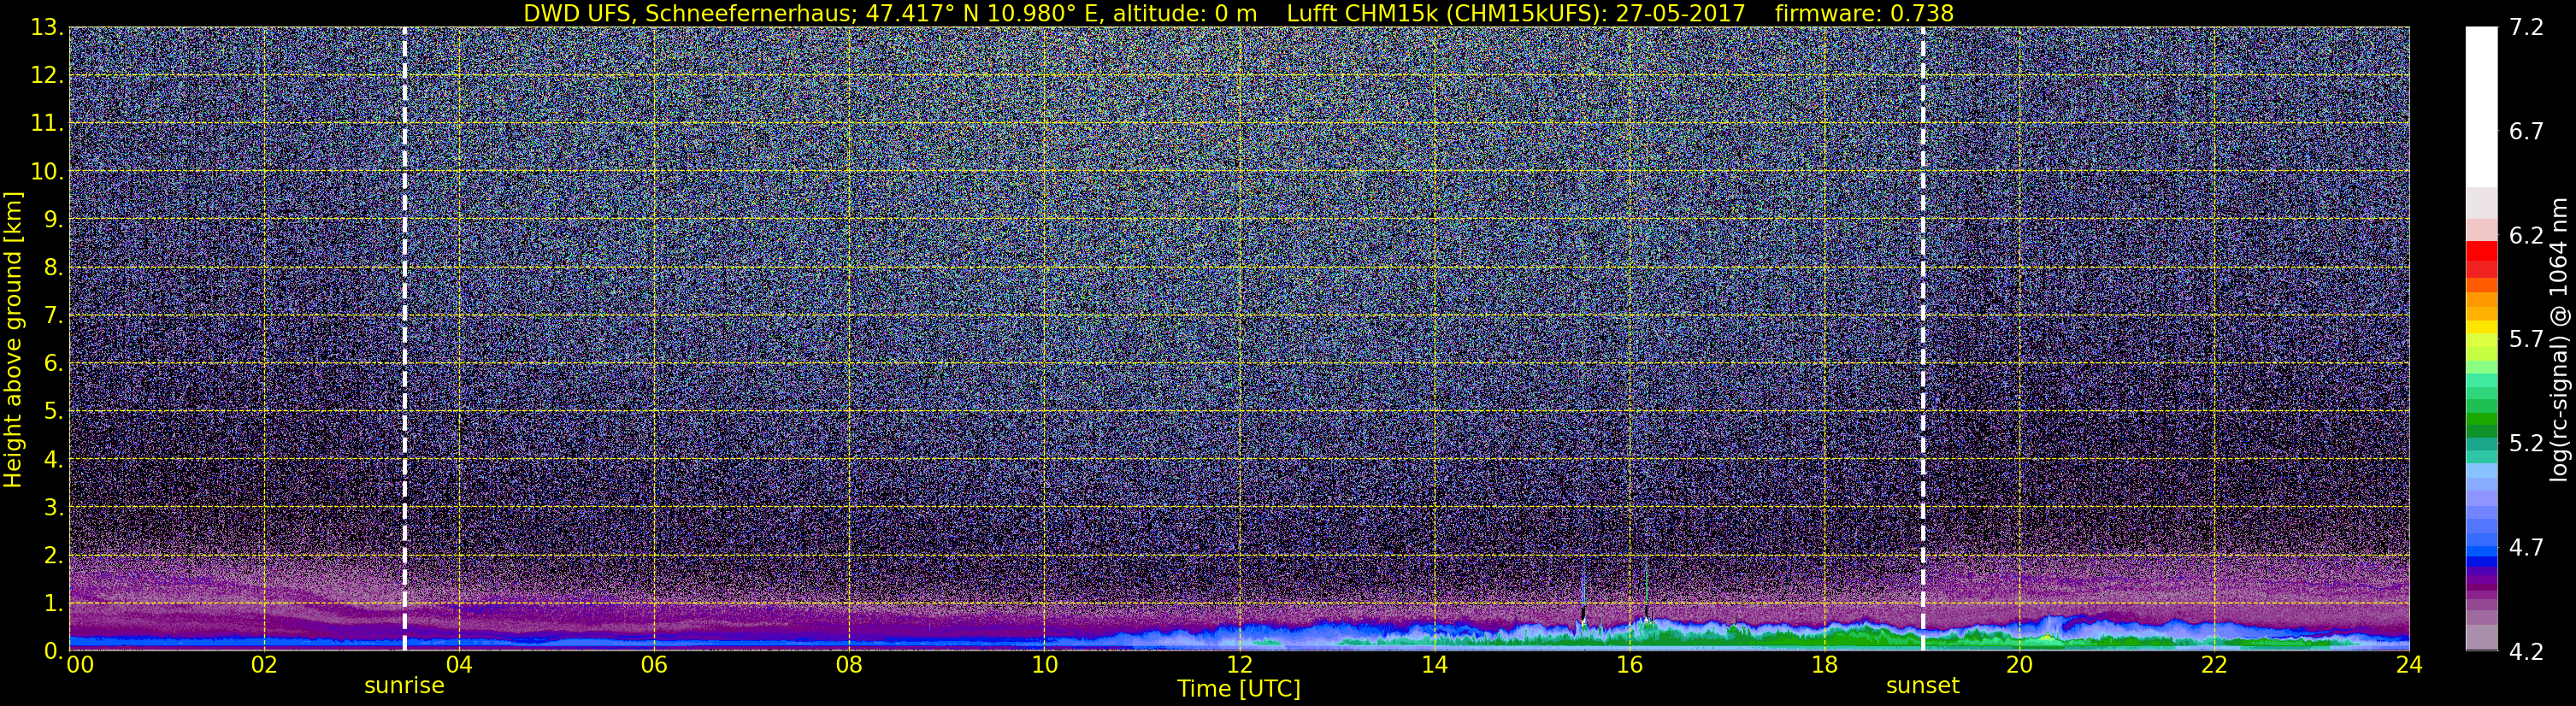Image resolution: width=2576 pixels, height=706 pixels.
Task: Click the height axis tick label '13.'
Action: [47, 28]
